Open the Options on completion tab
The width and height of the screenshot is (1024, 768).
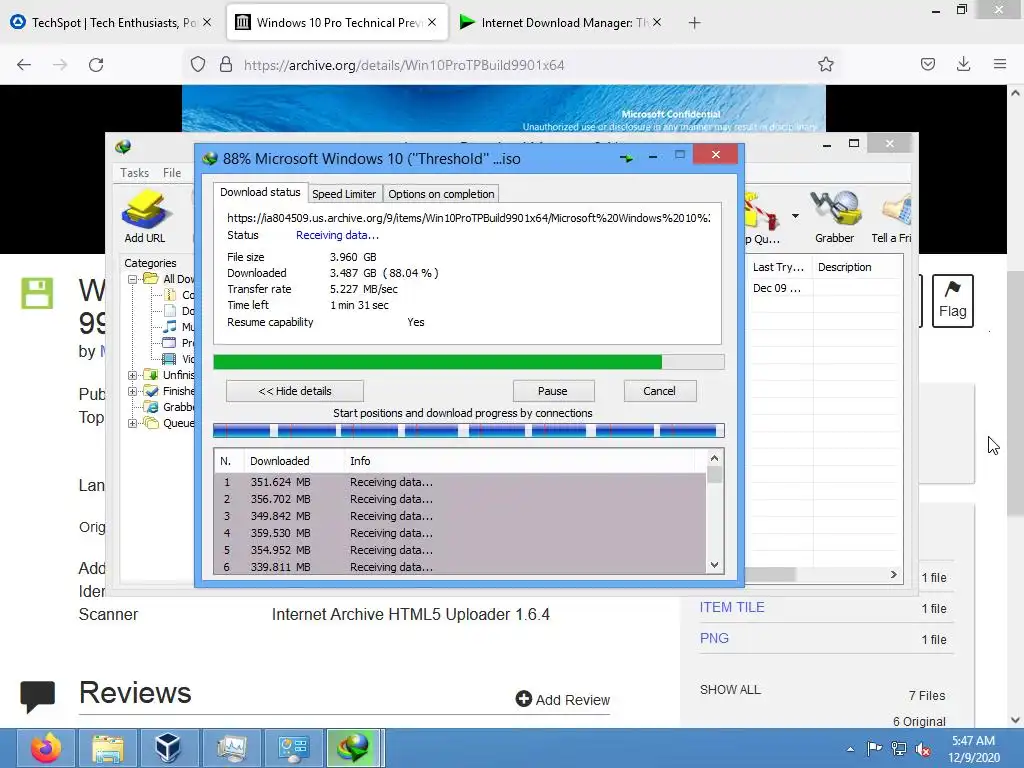pos(441,194)
